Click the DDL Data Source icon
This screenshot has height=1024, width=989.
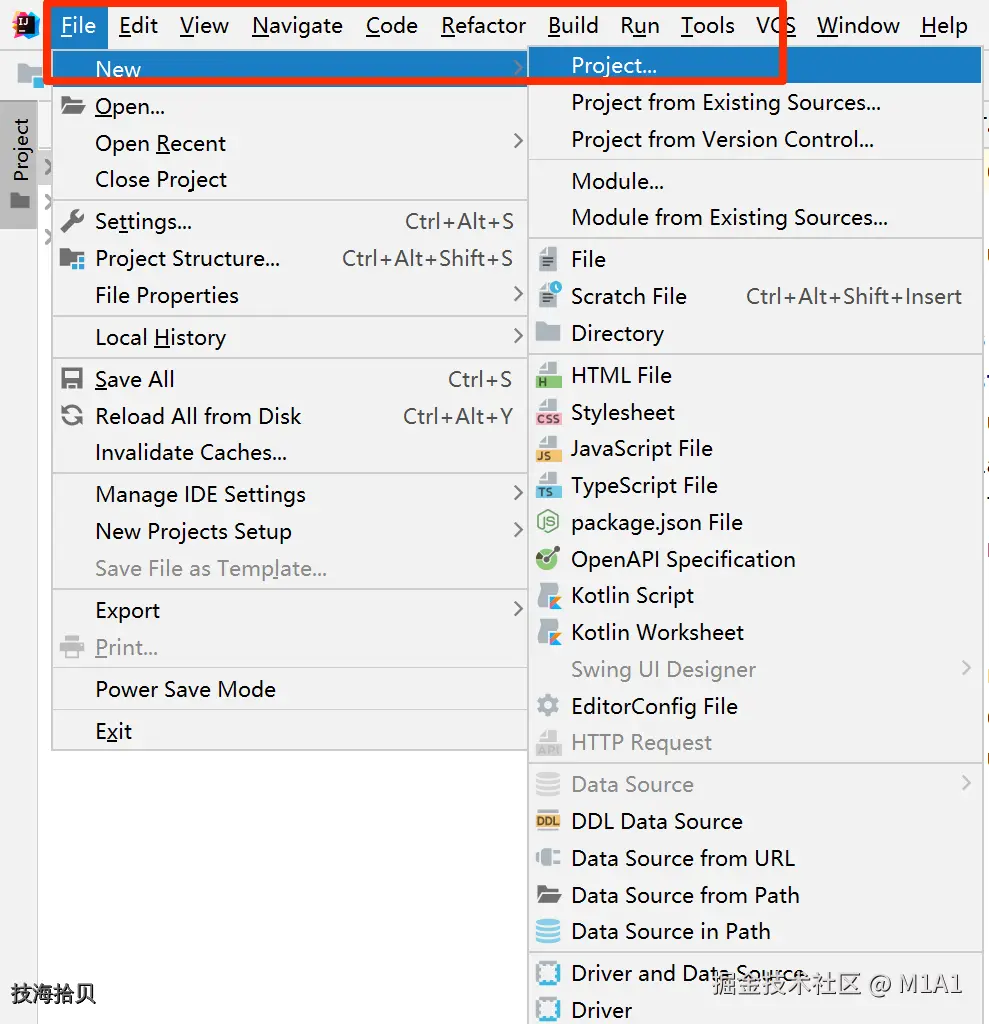548,821
